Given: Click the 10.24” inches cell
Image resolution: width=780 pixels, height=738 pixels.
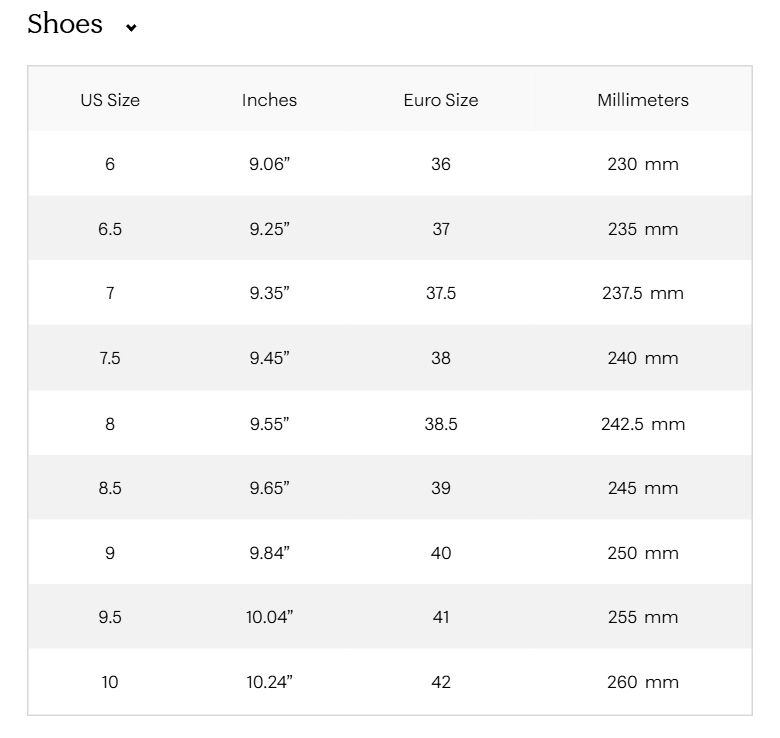Looking at the screenshot, I should (269, 682).
